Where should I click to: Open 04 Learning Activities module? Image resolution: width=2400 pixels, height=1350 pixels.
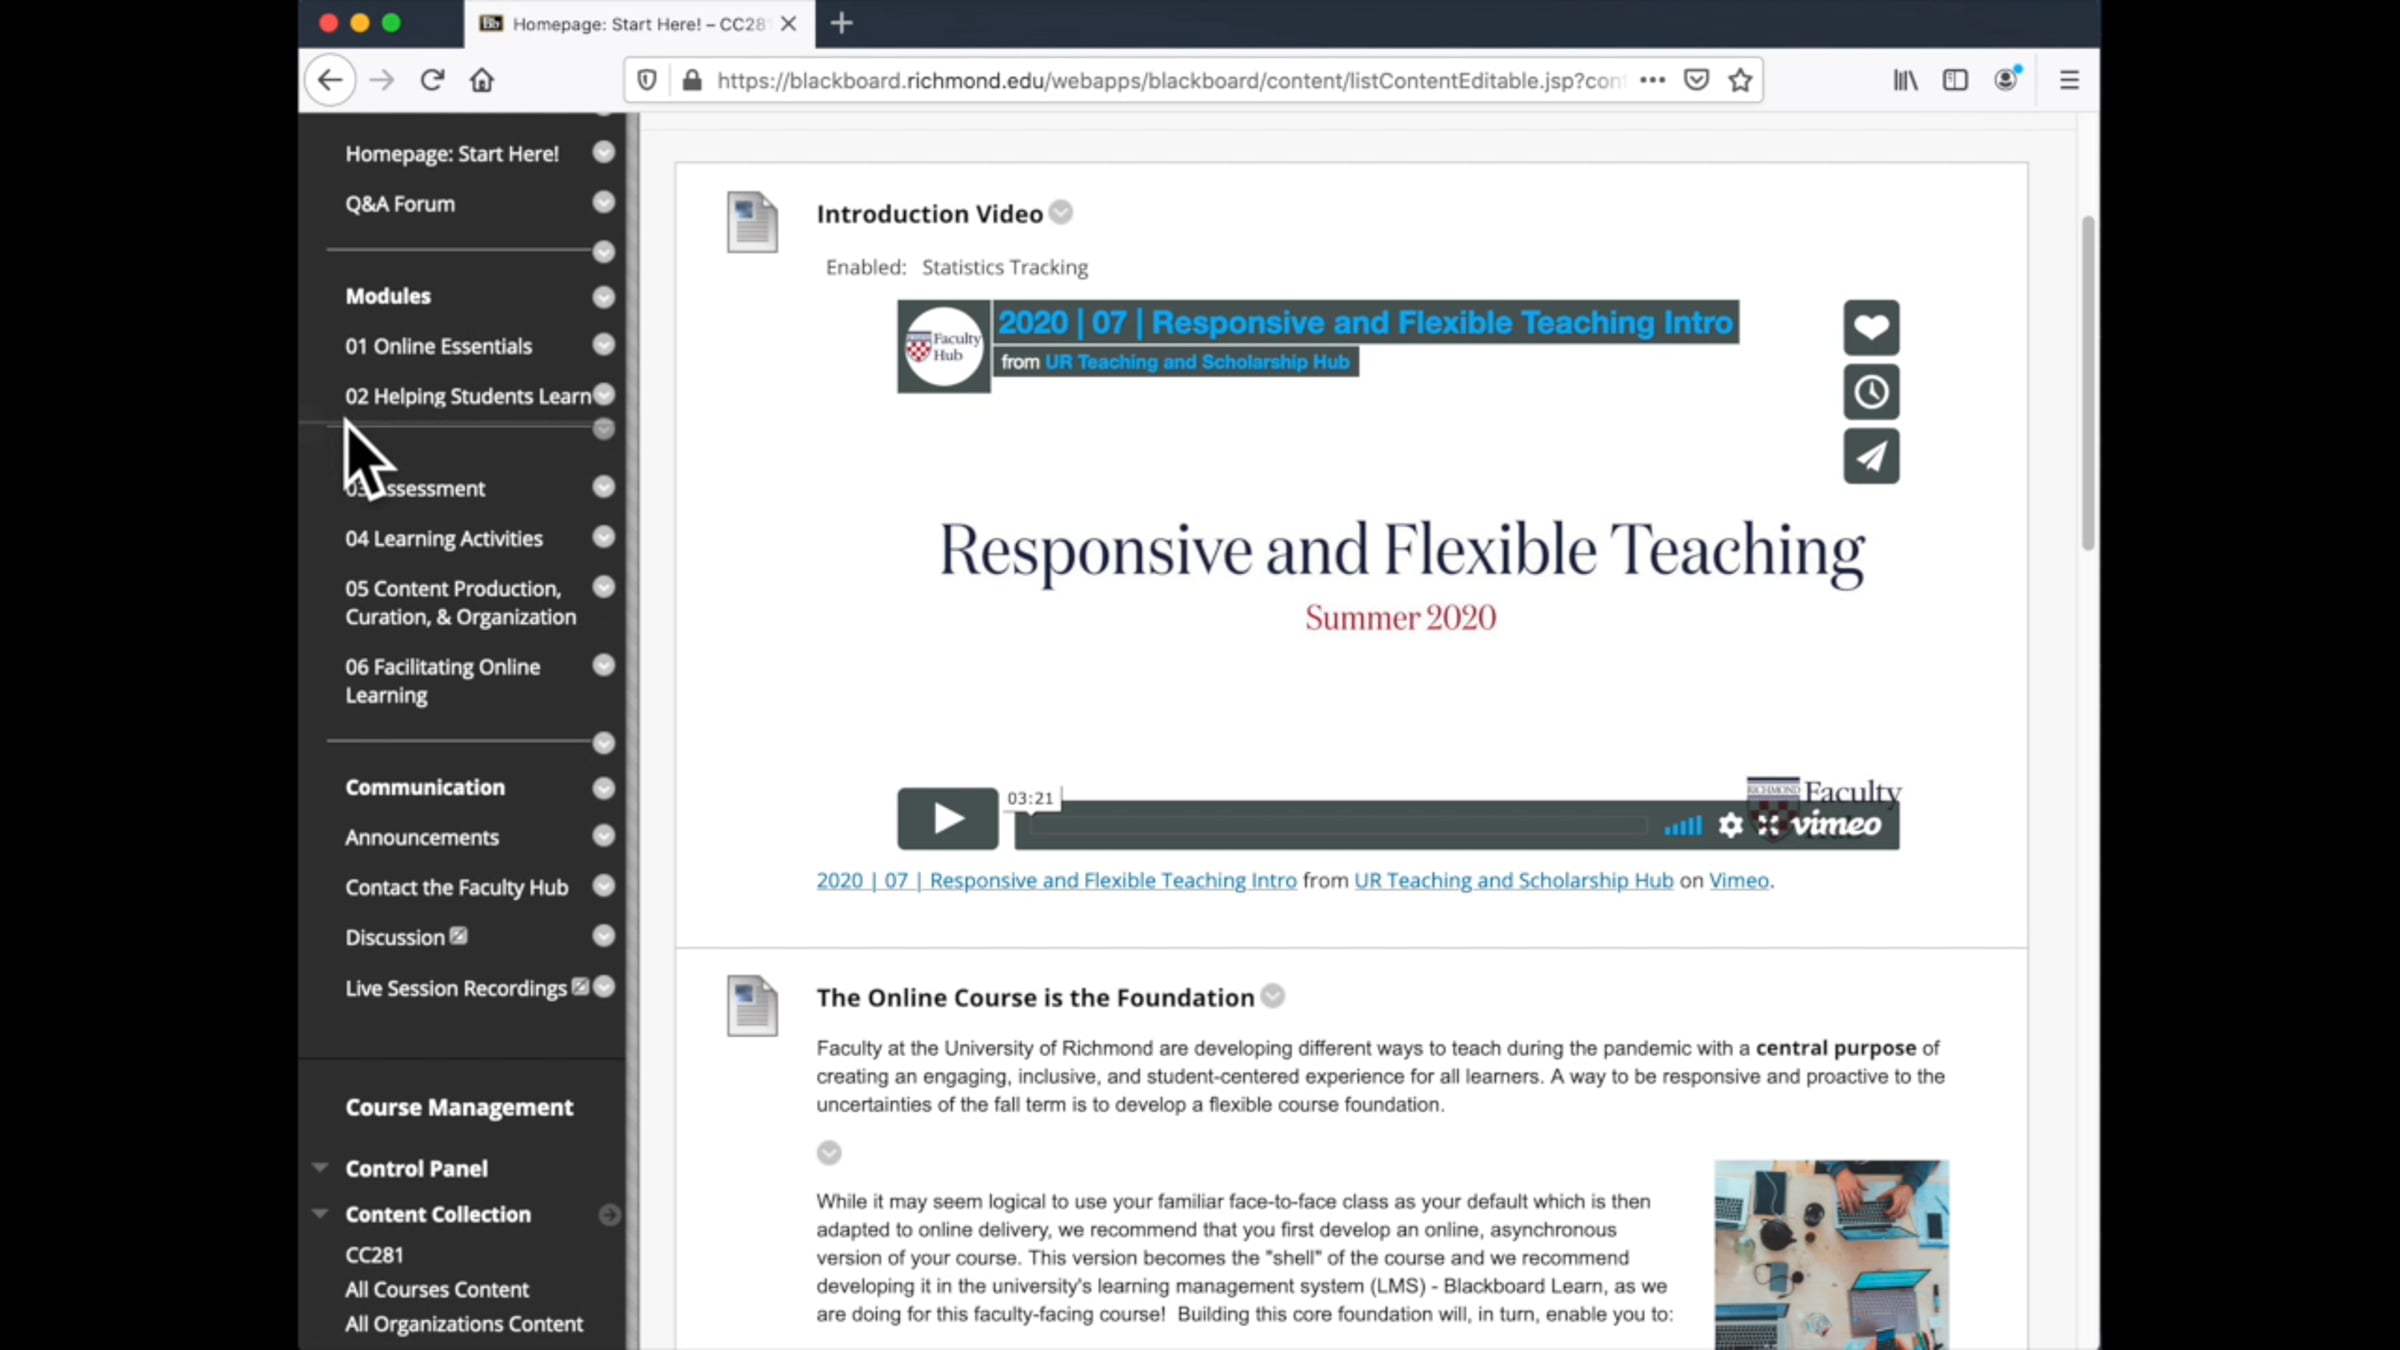pos(444,539)
